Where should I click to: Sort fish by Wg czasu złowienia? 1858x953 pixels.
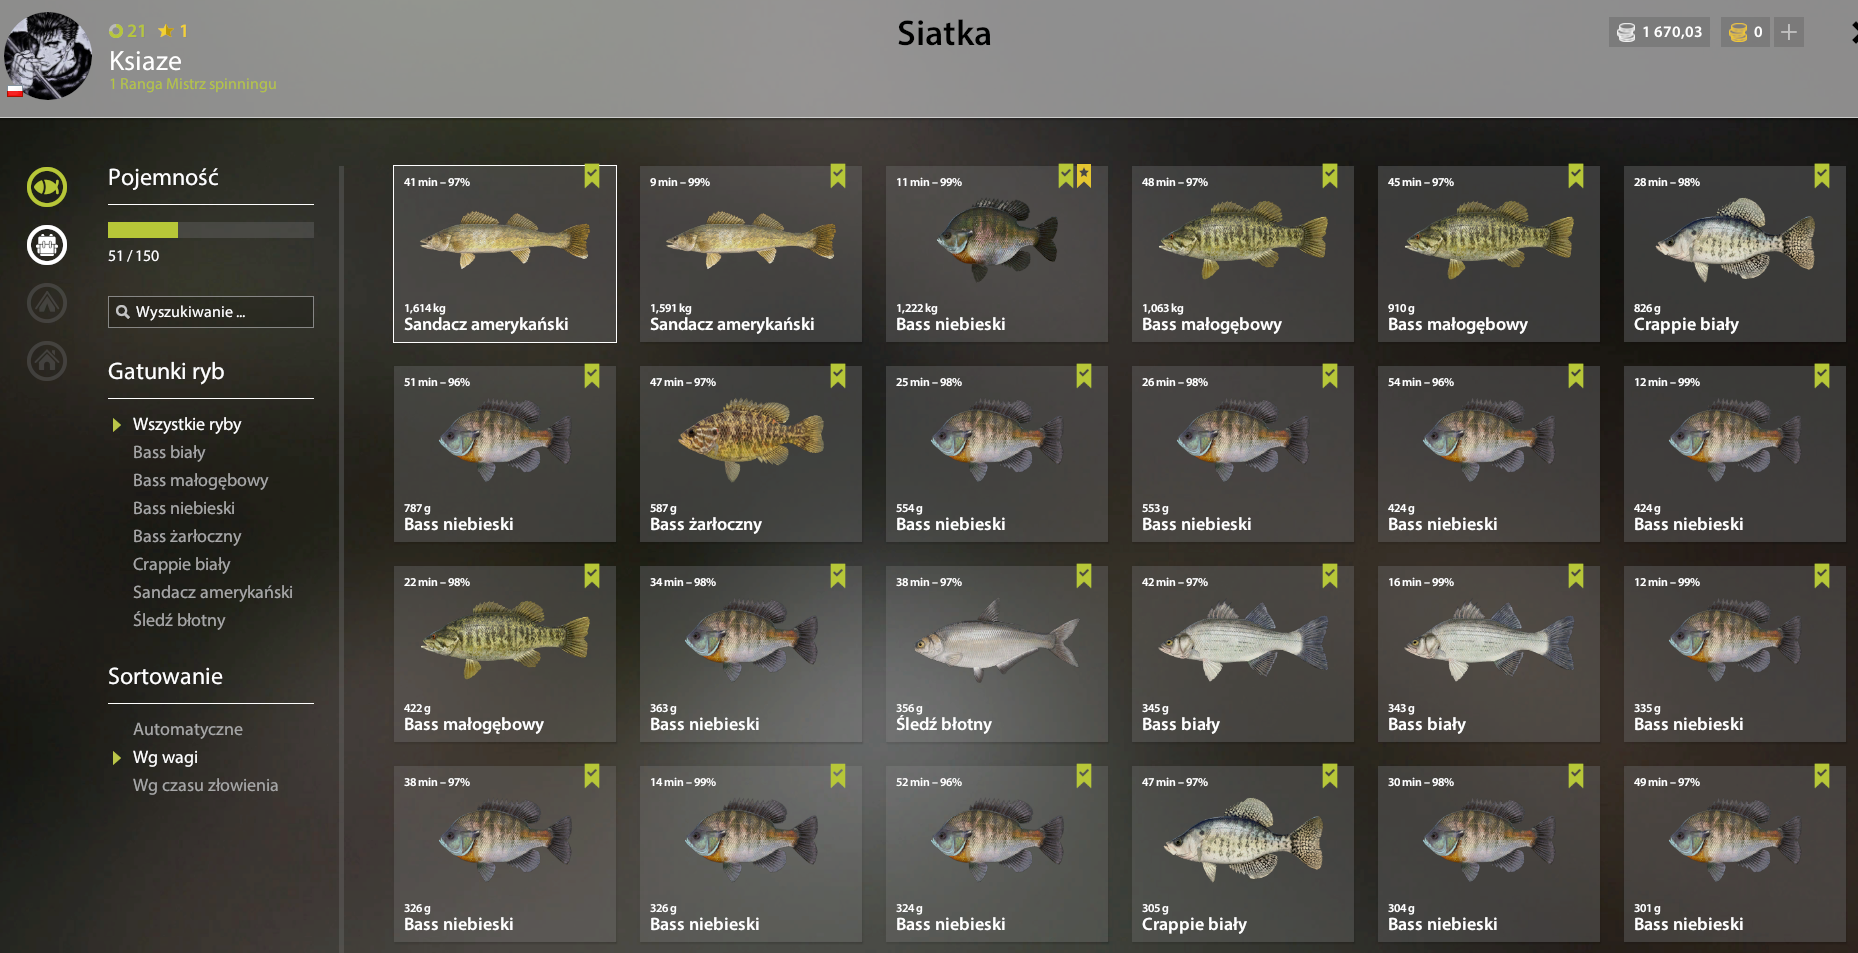coord(206,785)
